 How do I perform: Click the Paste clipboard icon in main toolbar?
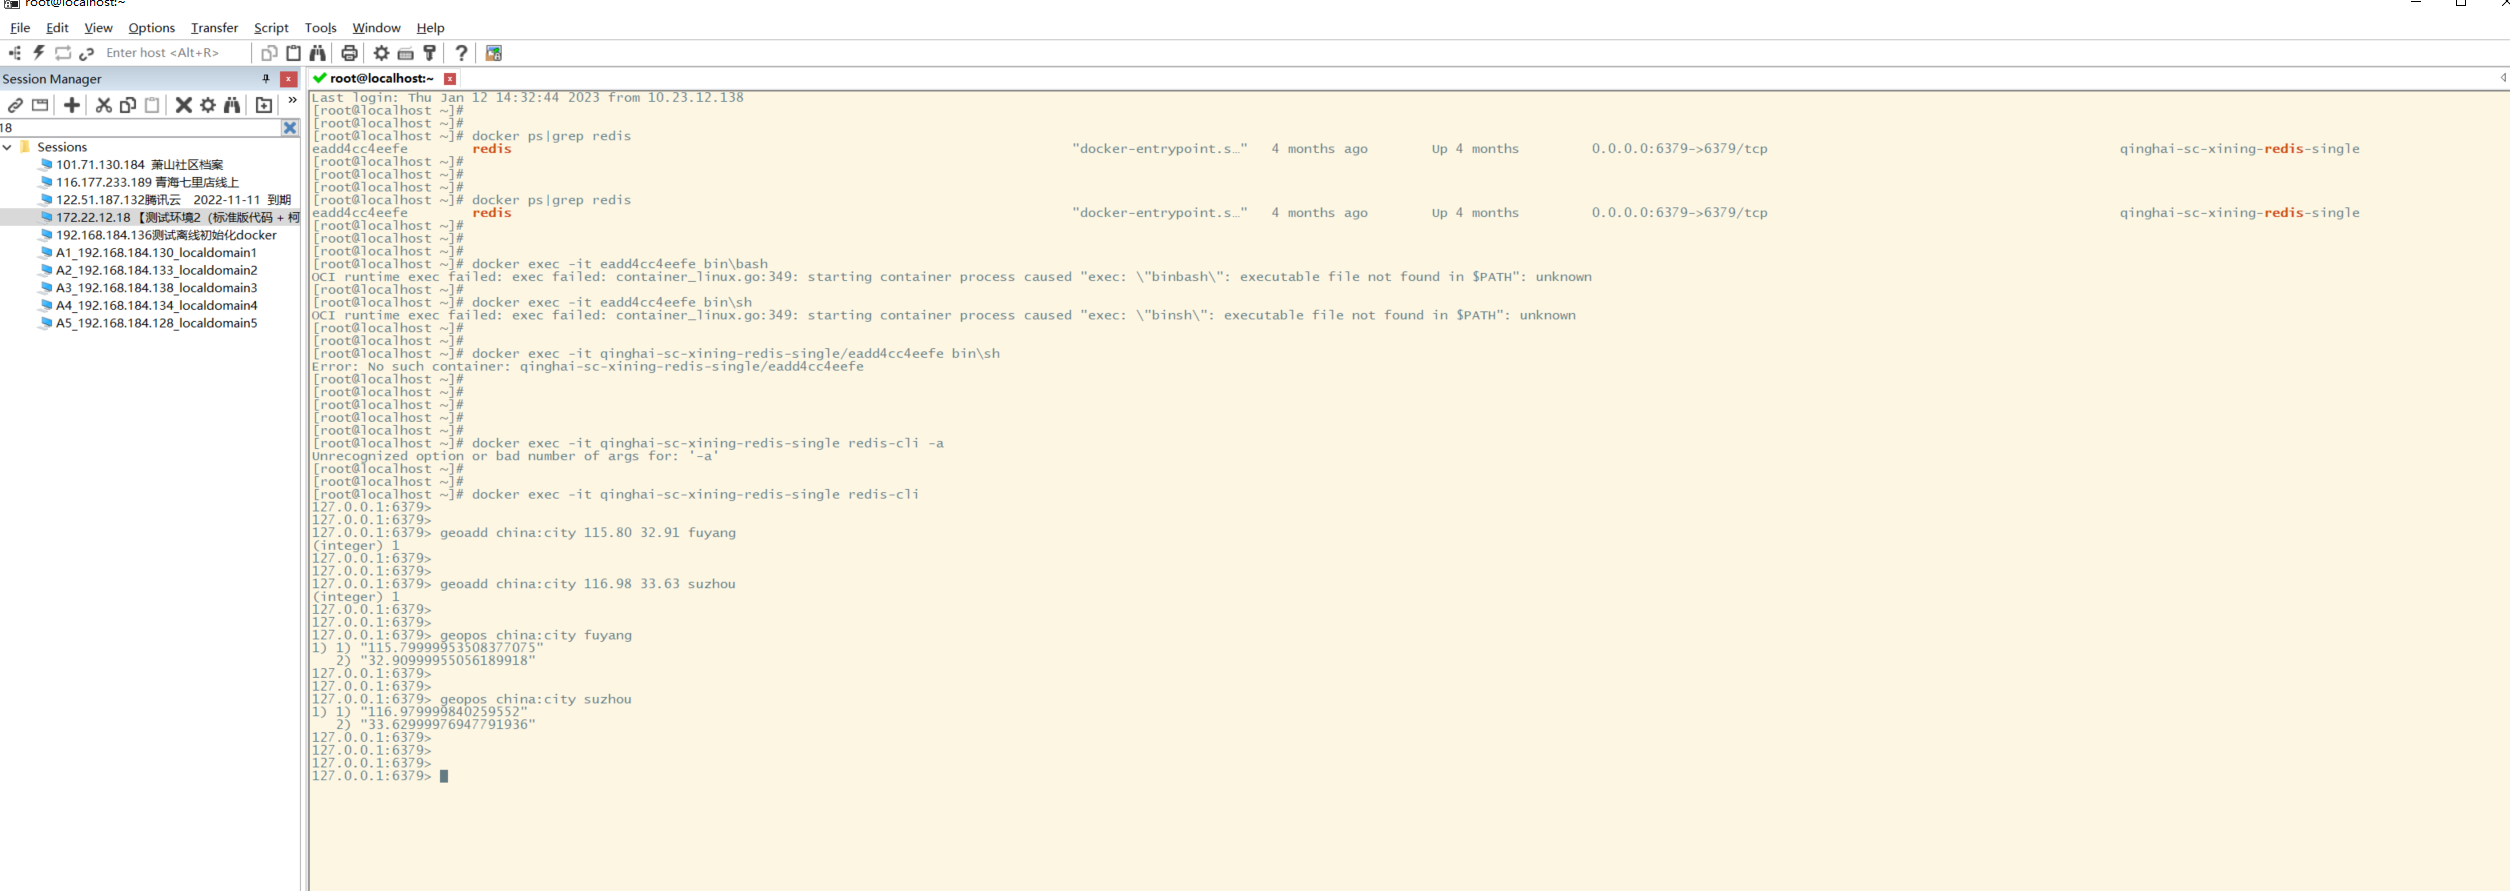tap(293, 53)
